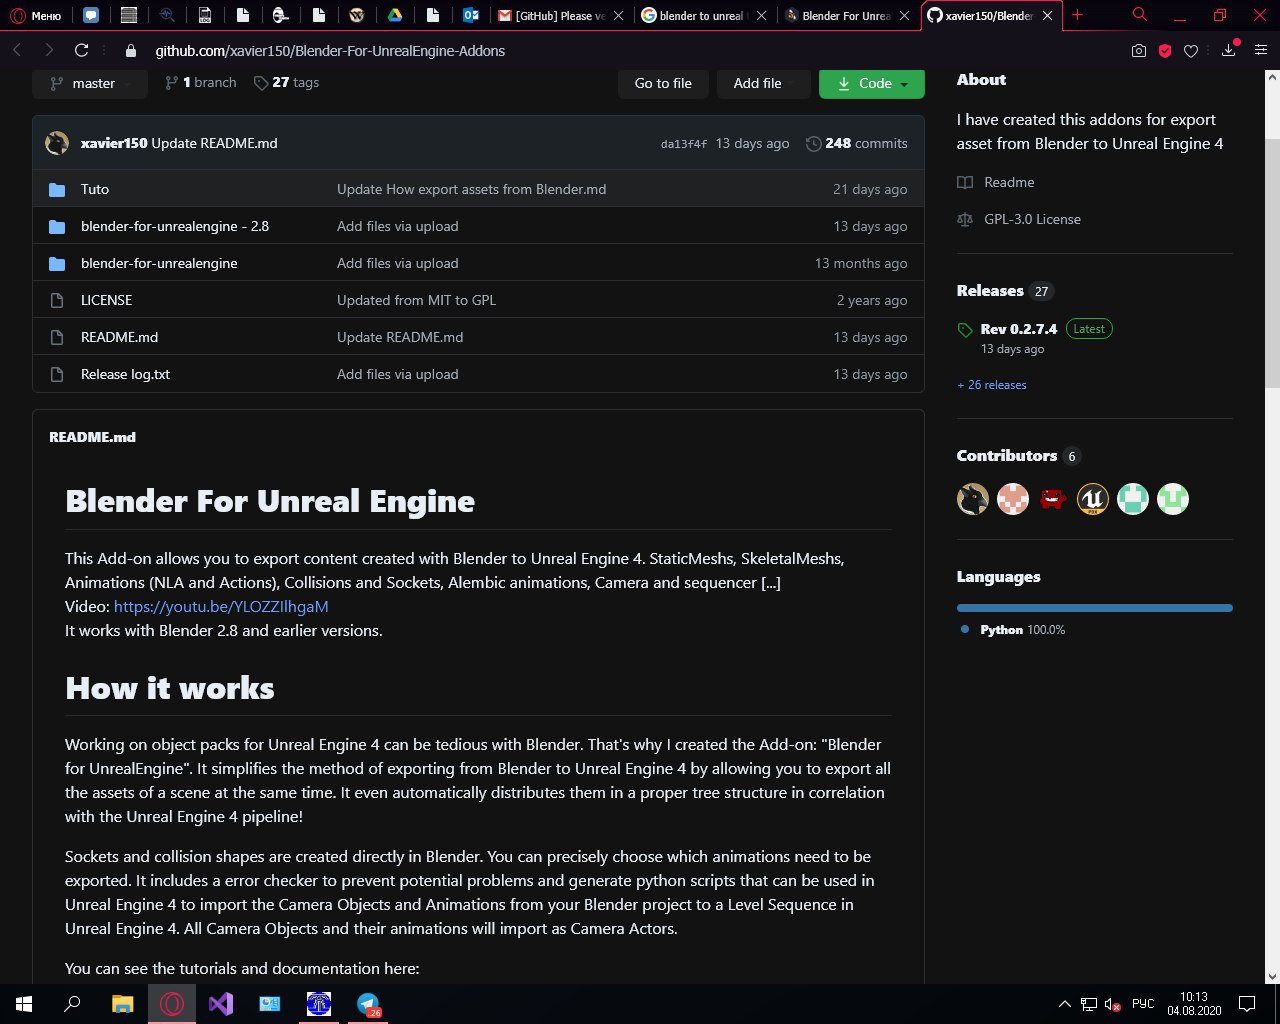The height and width of the screenshot is (1024, 1280).
Task: View the 1 branch link
Action: click(x=201, y=82)
